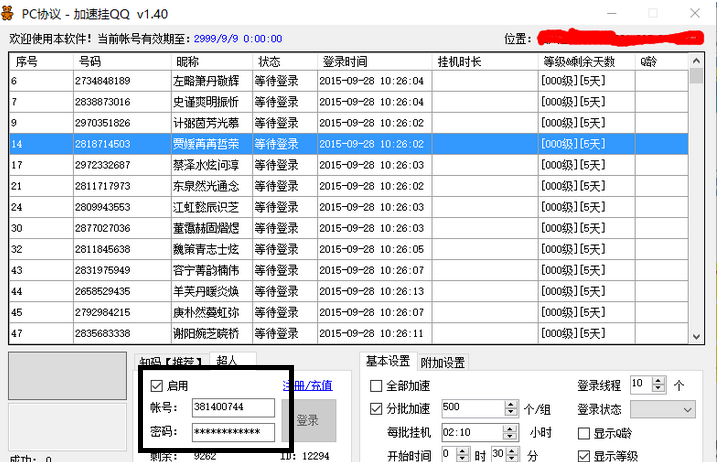Viewport: 719px width, 462px height.
Task: Click the 个/组 value field showing 500
Action: click(473, 408)
